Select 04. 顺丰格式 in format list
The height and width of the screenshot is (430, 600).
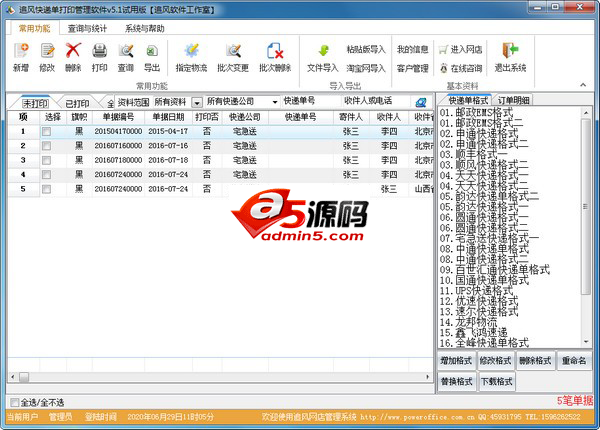point(471,155)
